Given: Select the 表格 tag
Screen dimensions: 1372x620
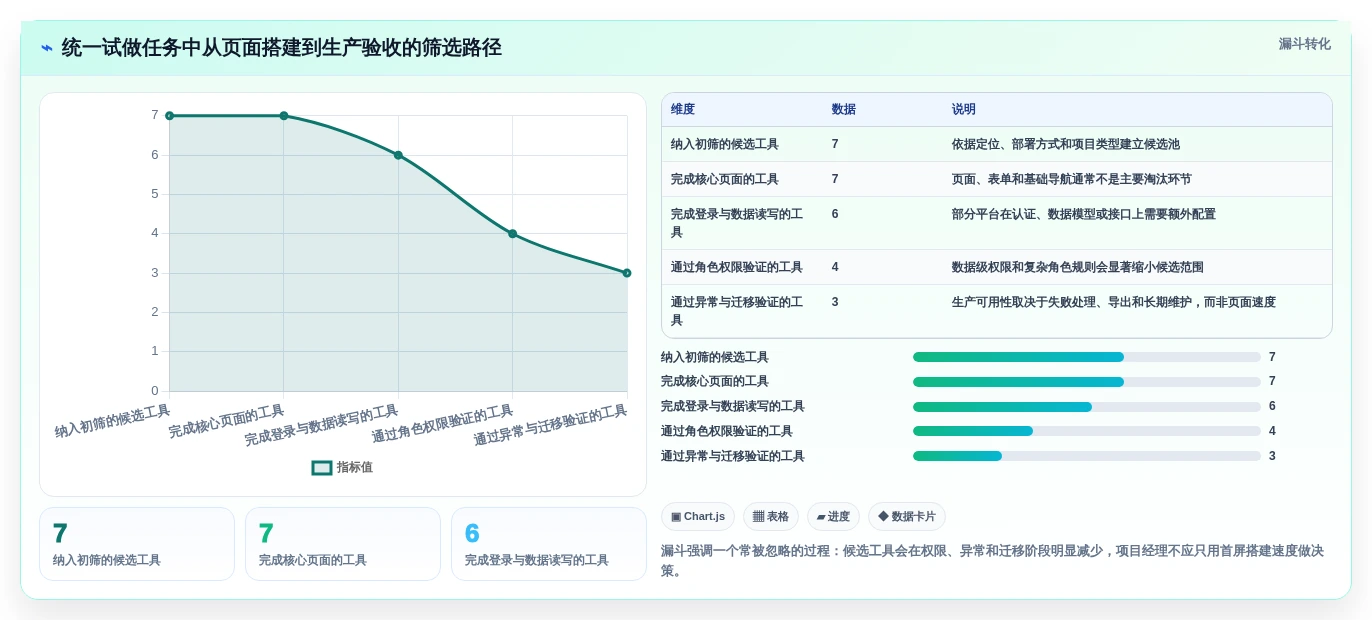Looking at the screenshot, I should tap(771, 516).
